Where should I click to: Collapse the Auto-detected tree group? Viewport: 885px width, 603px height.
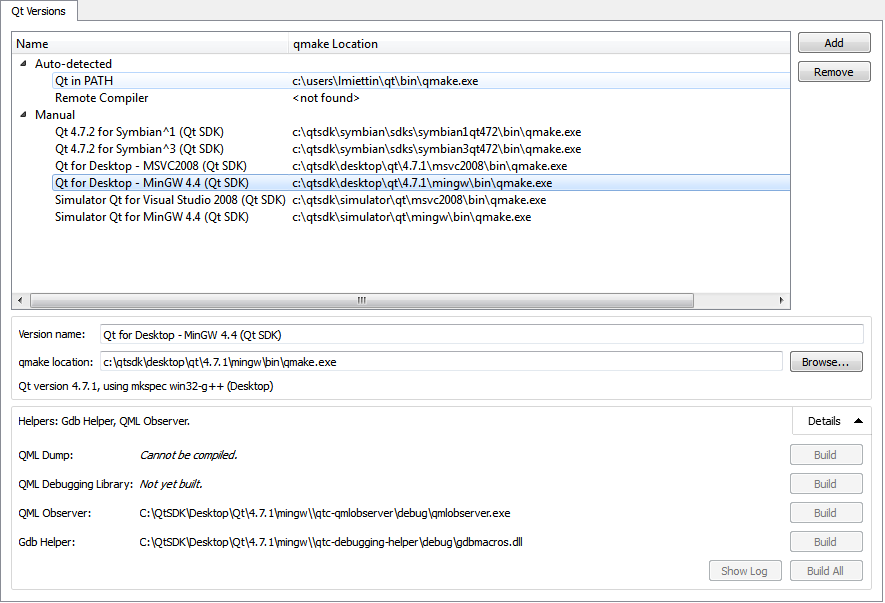click(23, 64)
